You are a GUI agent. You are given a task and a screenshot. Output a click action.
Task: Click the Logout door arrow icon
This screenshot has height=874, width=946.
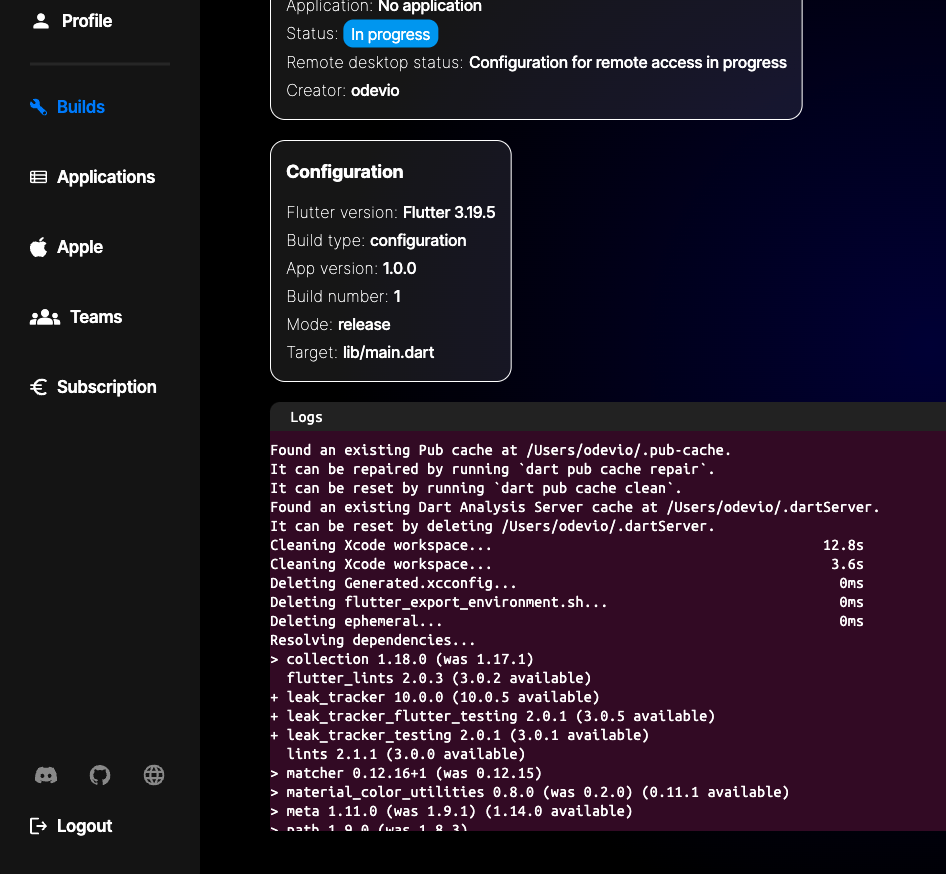click(x=39, y=826)
